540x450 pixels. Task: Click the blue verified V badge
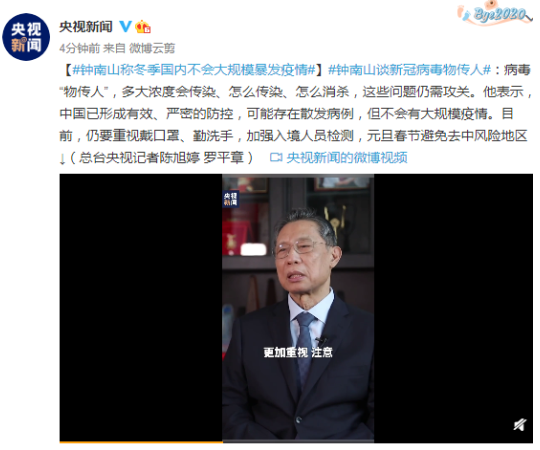[125, 26]
